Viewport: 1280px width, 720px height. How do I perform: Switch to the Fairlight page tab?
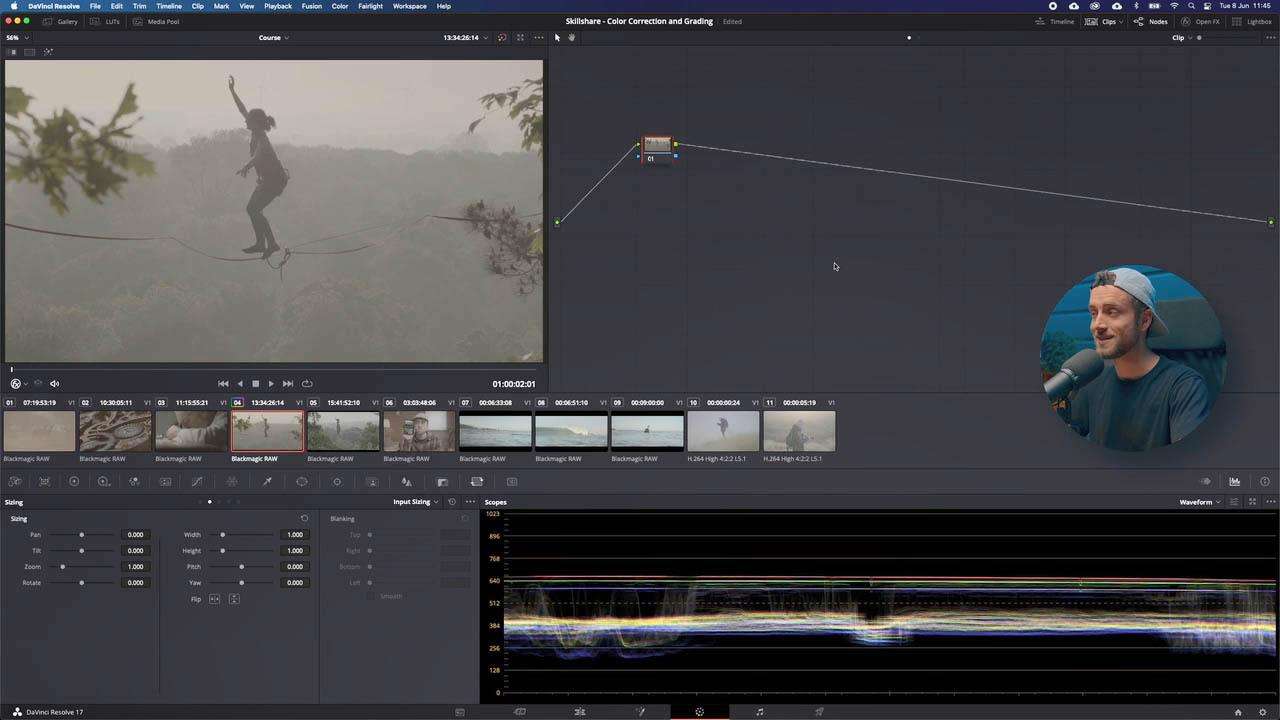click(x=760, y=712)
